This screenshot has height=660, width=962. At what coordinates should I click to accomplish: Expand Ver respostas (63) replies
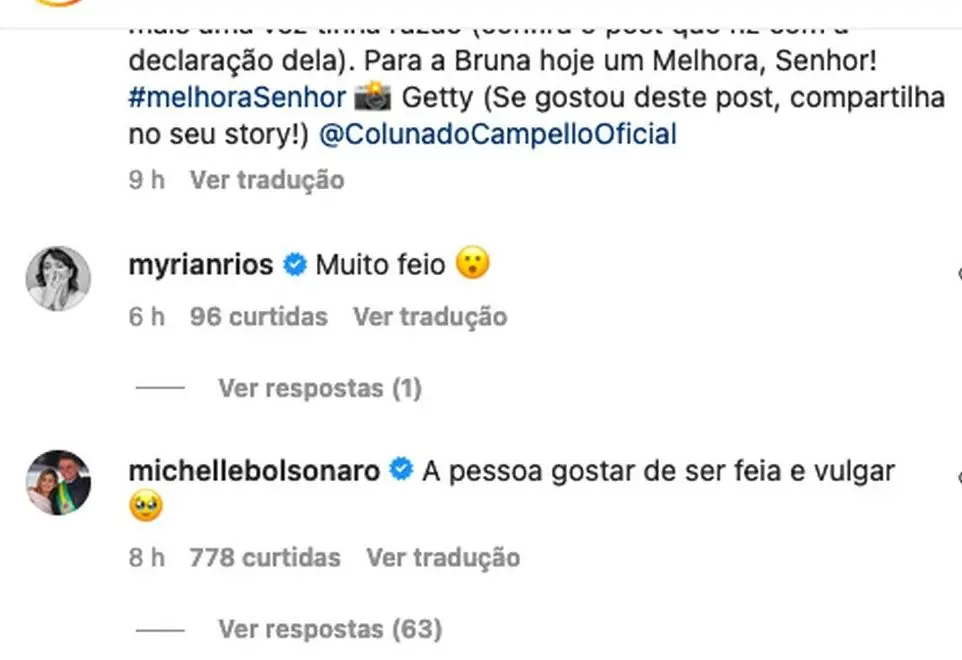329,629
